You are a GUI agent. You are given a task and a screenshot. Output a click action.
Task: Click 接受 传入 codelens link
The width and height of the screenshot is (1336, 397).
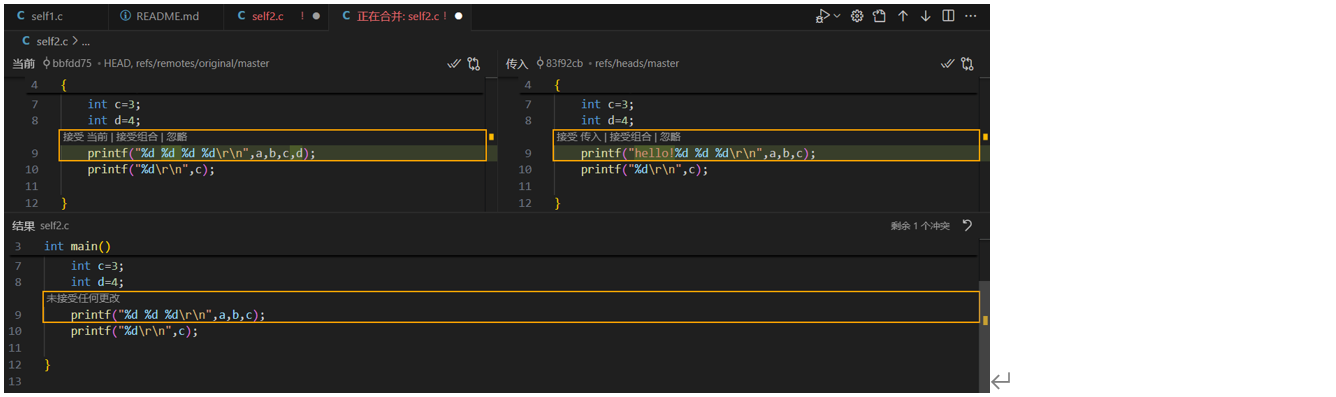[579, 137]
